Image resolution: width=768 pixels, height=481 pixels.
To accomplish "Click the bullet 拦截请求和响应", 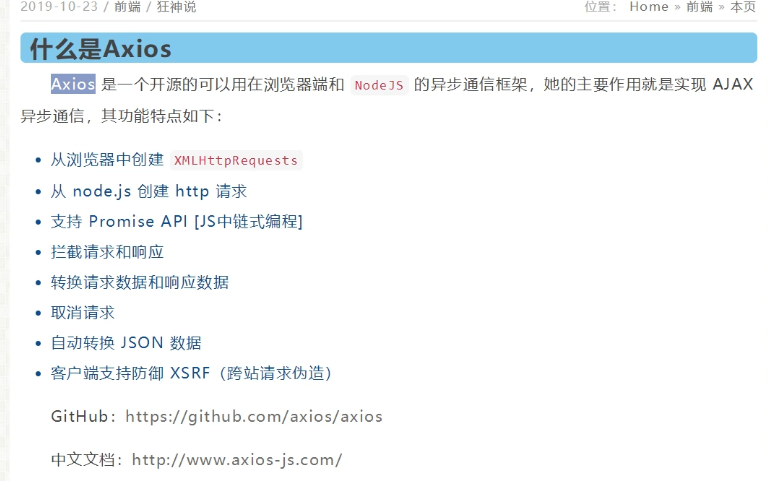I will [107, 252].
